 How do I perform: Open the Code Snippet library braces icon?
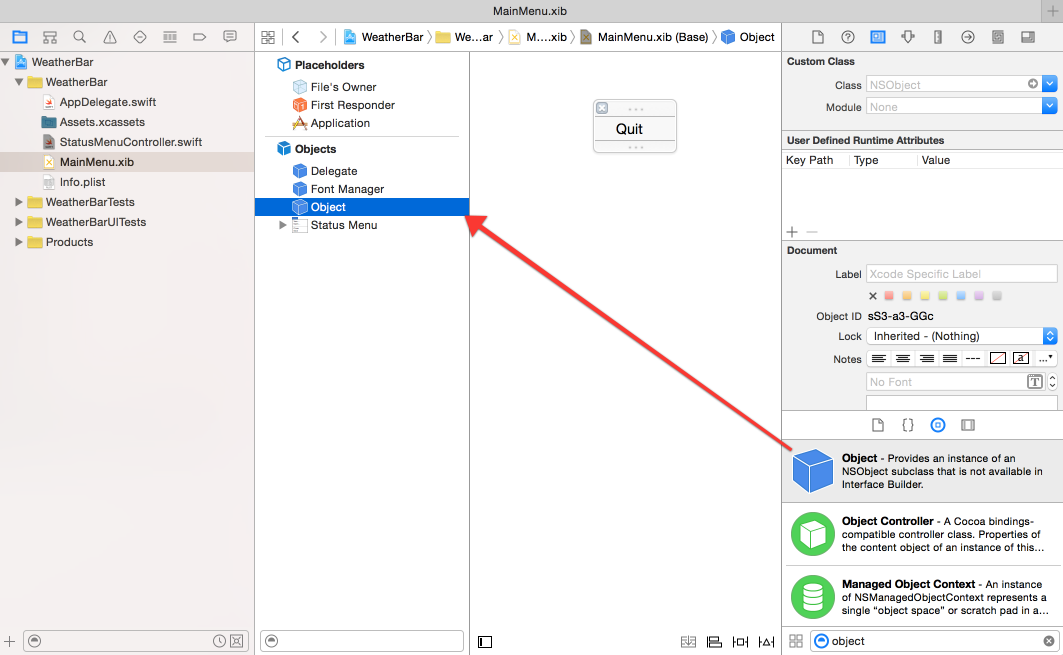point(908,425)
